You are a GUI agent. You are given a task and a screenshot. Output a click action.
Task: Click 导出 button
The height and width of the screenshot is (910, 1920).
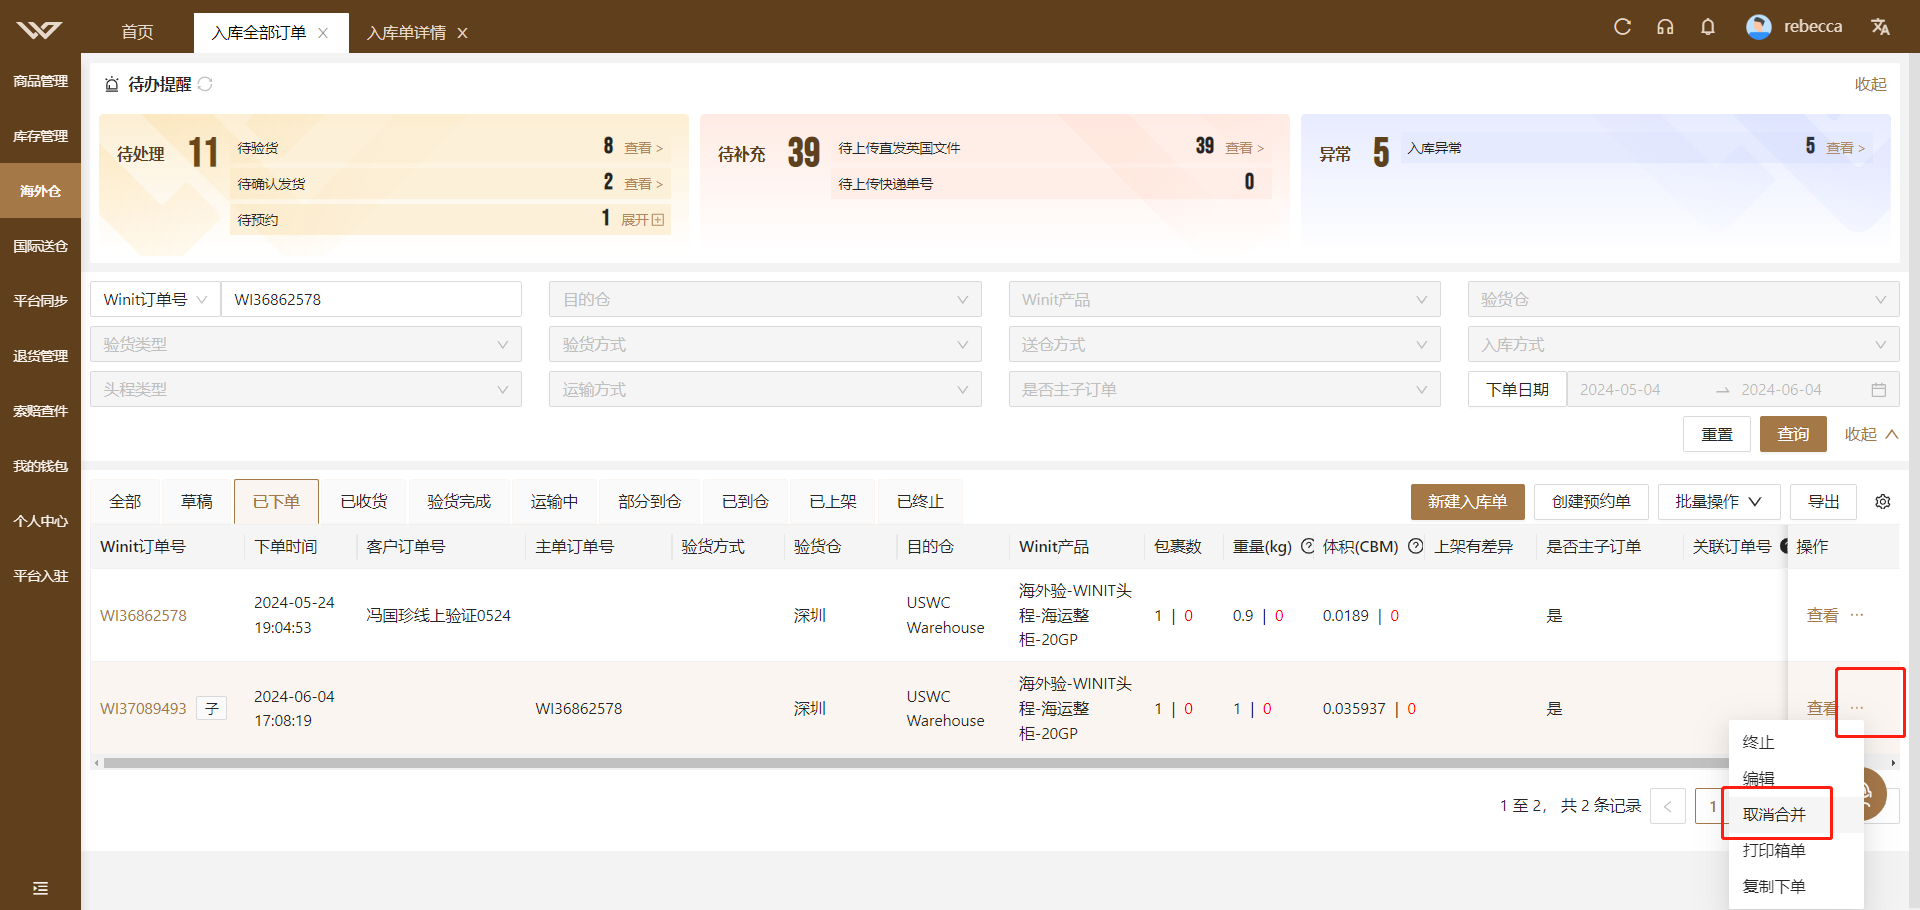click(1823, 502)
